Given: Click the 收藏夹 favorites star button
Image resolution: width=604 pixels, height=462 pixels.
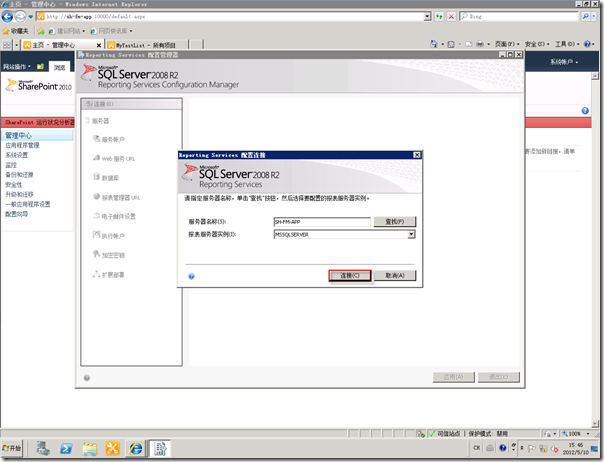Looking at the screenshot, I should point(16,31).
